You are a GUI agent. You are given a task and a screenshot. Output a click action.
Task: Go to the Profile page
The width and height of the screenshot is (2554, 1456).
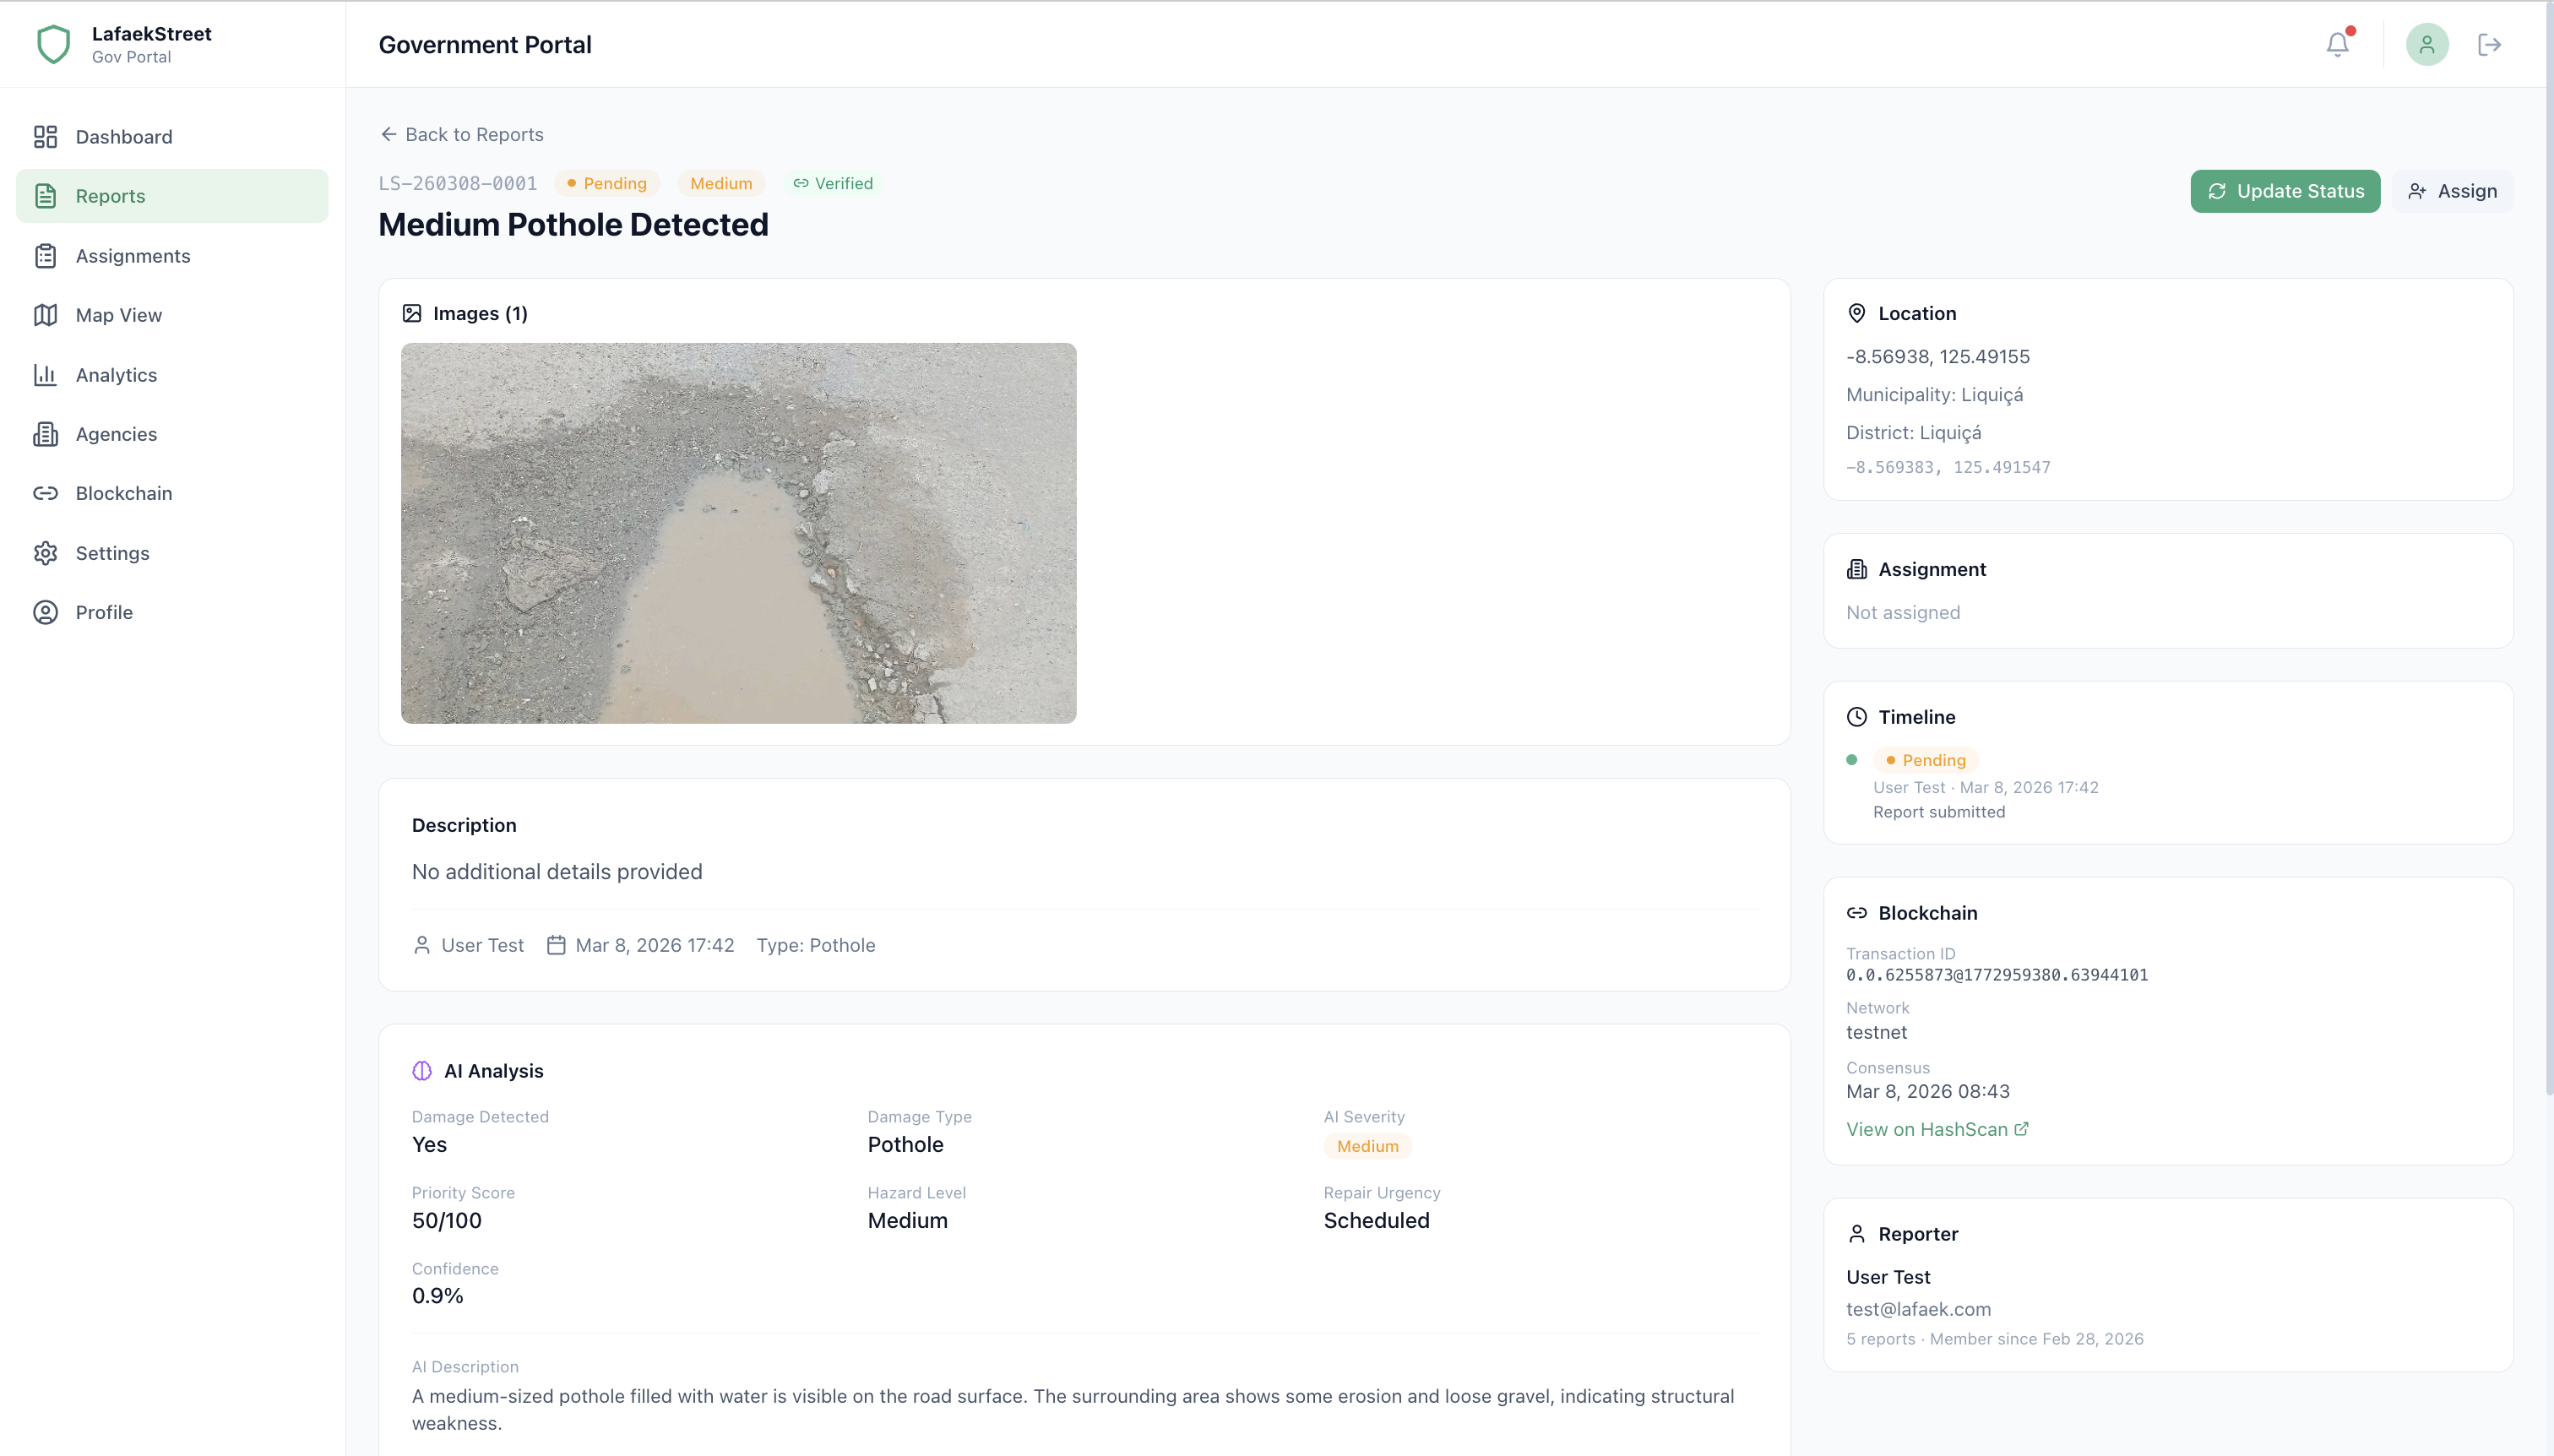(x=104, y=612)
